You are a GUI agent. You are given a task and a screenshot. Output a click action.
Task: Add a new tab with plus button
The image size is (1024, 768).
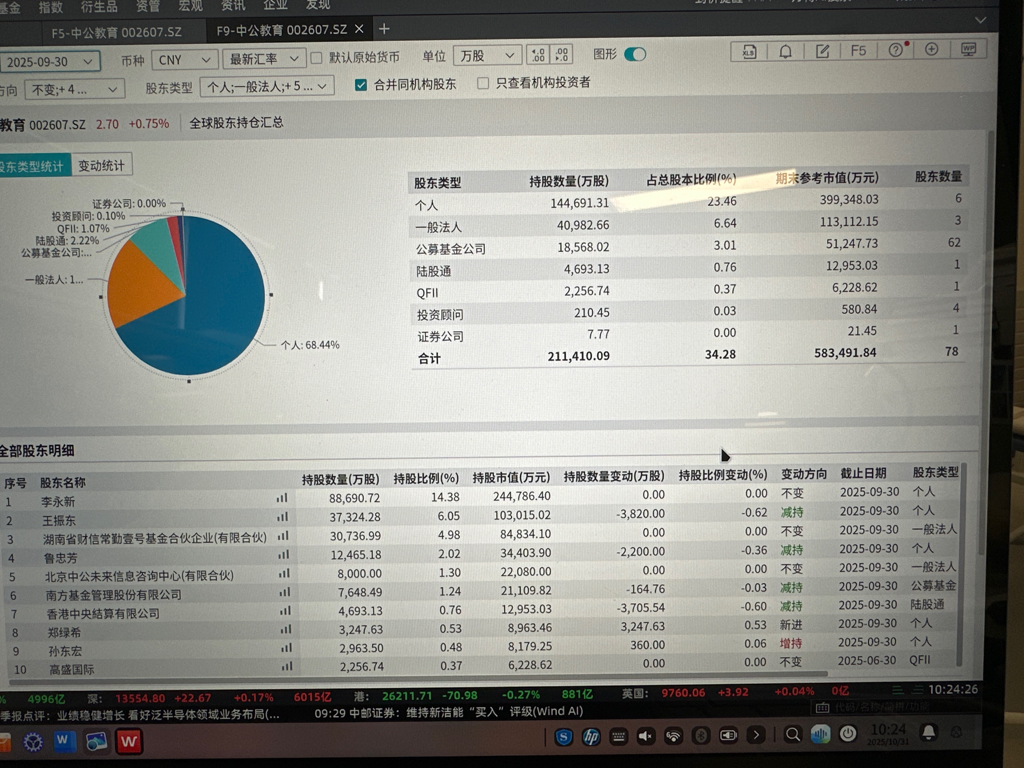385,29
